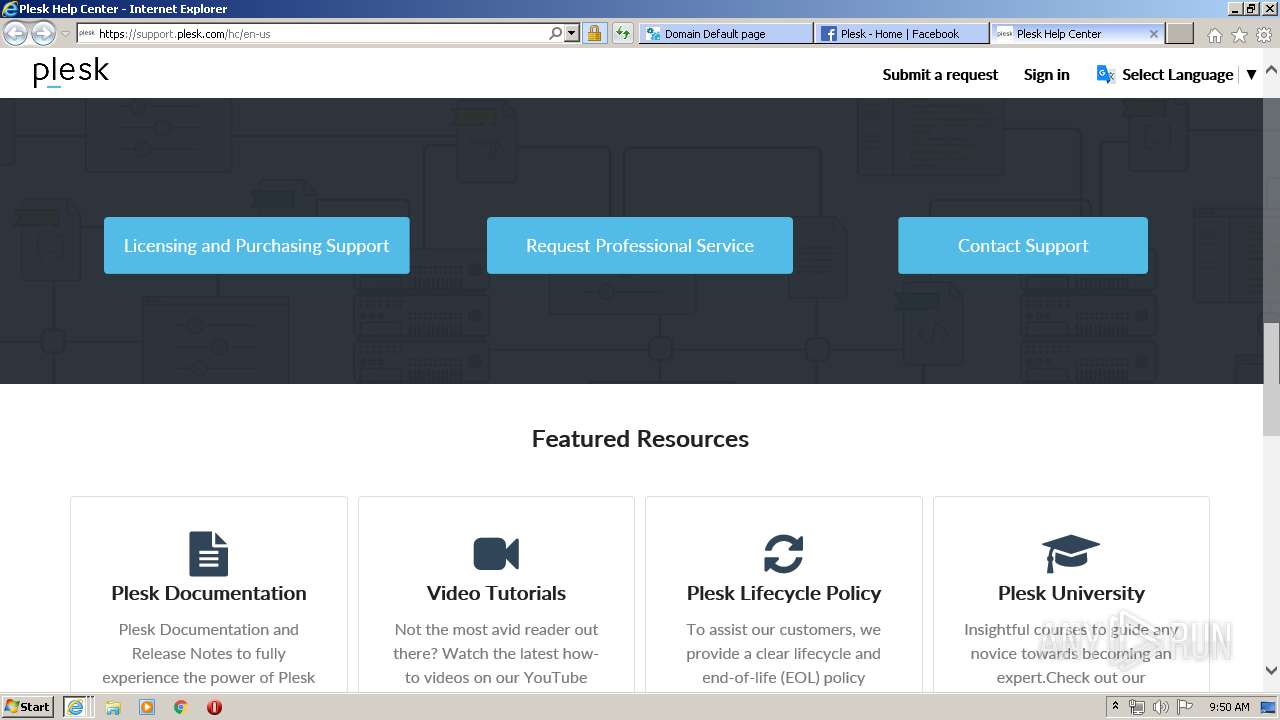Viewport: 1280px width, 720px height.
Task: Click the Video Tutorials camera icon
Action: (496, 553)
